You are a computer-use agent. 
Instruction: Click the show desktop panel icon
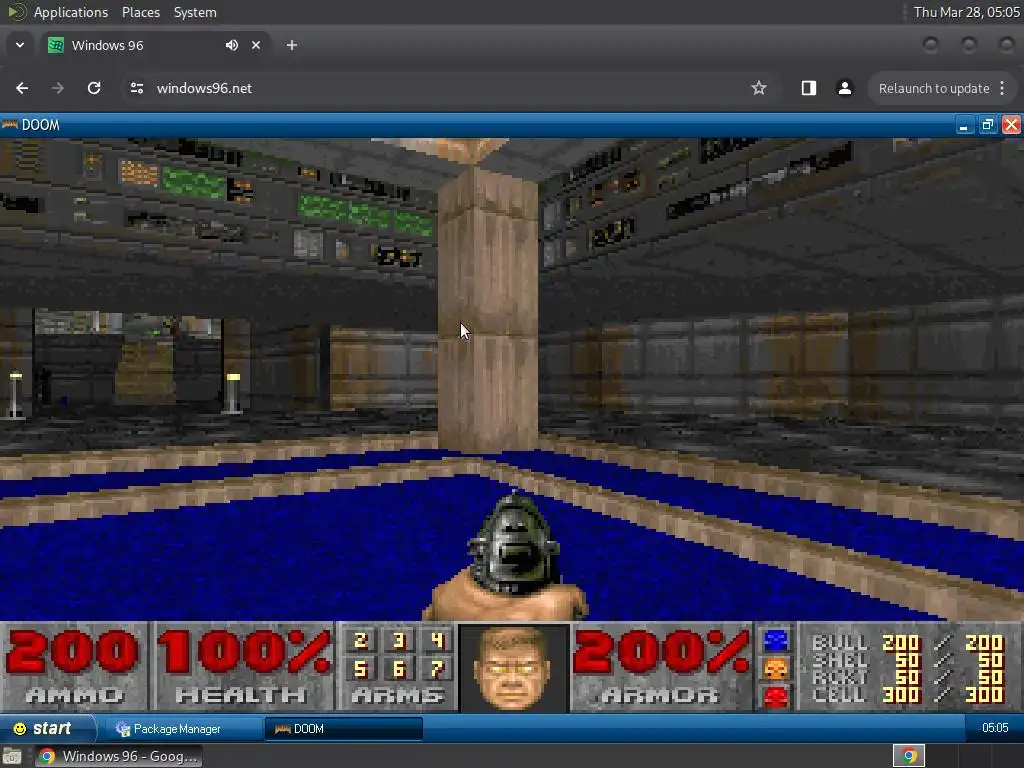click(x=12, y=756)
